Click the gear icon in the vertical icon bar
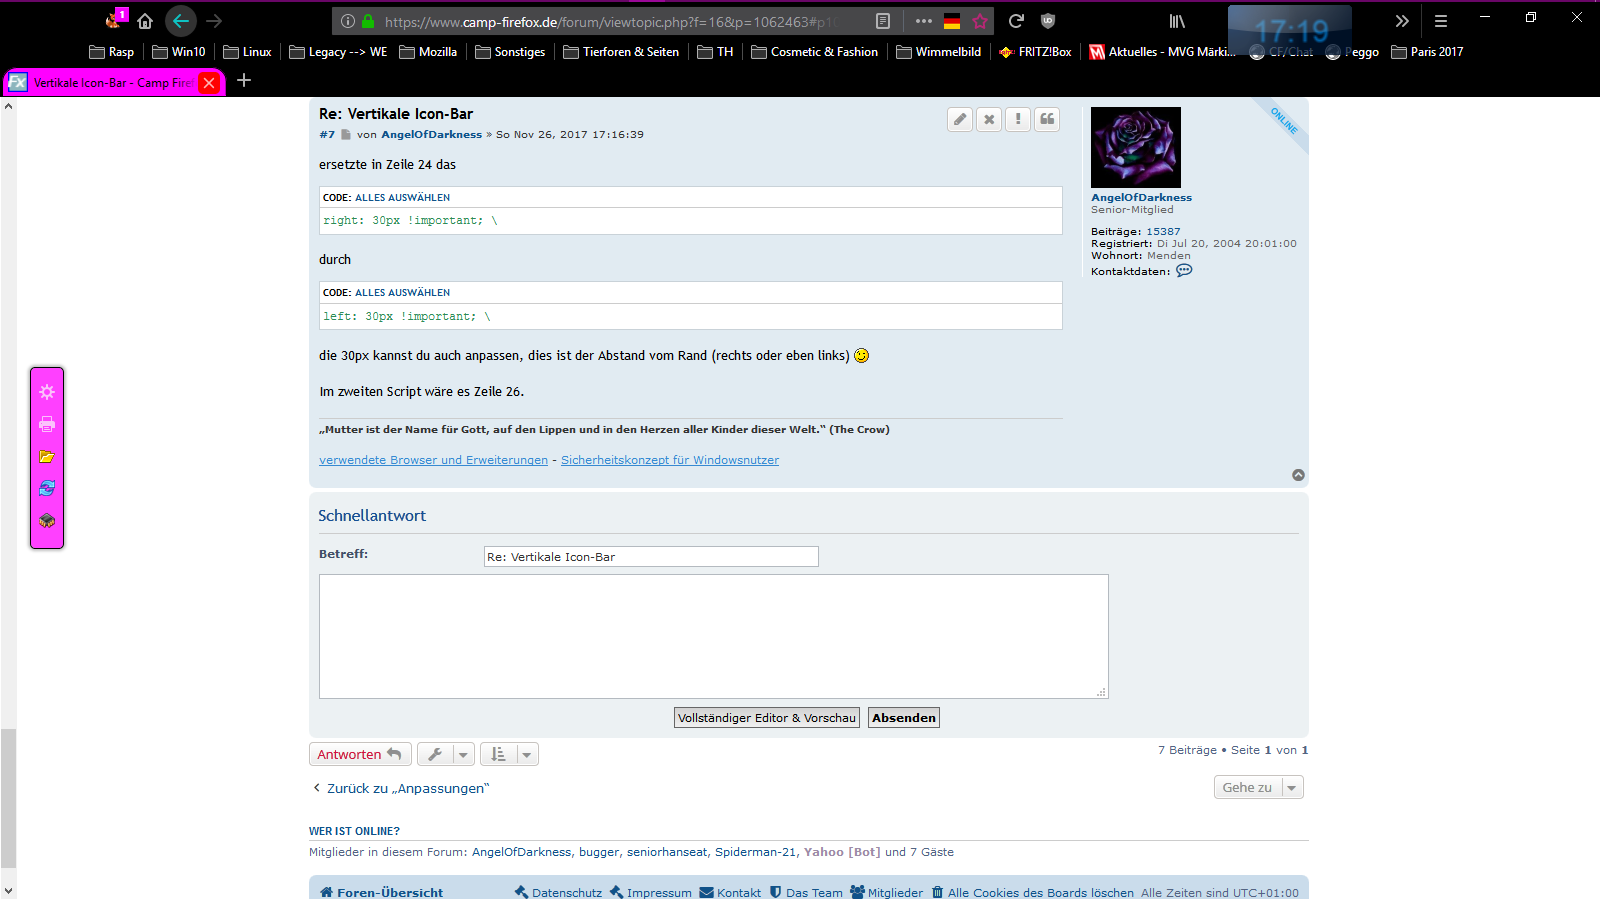 [47, 392]
